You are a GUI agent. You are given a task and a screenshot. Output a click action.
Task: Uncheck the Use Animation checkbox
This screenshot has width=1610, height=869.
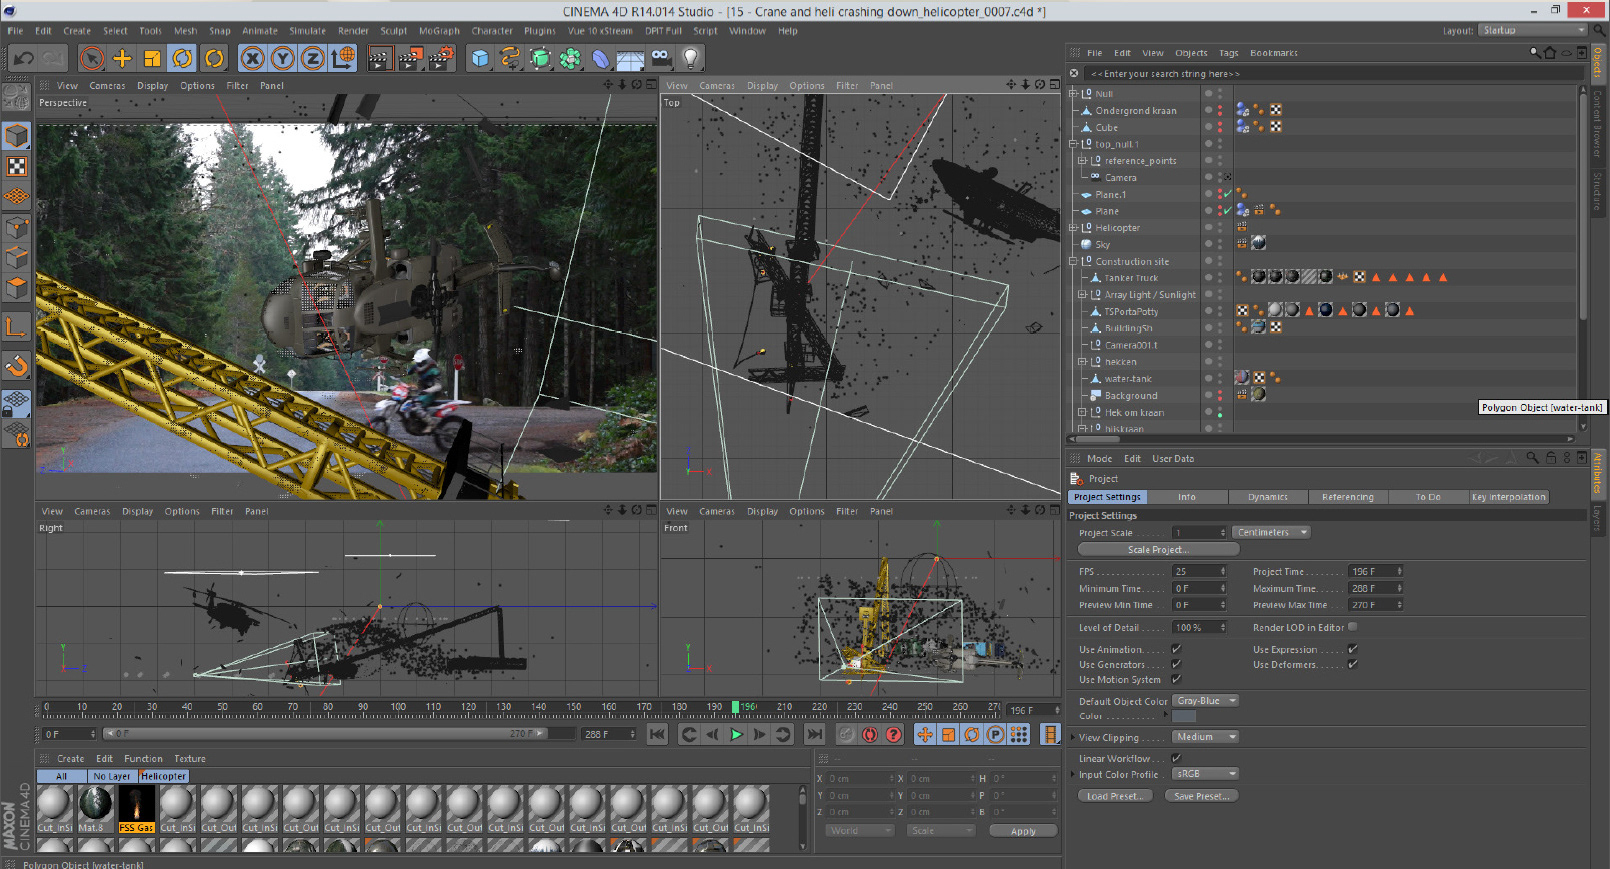(1176, 649)
